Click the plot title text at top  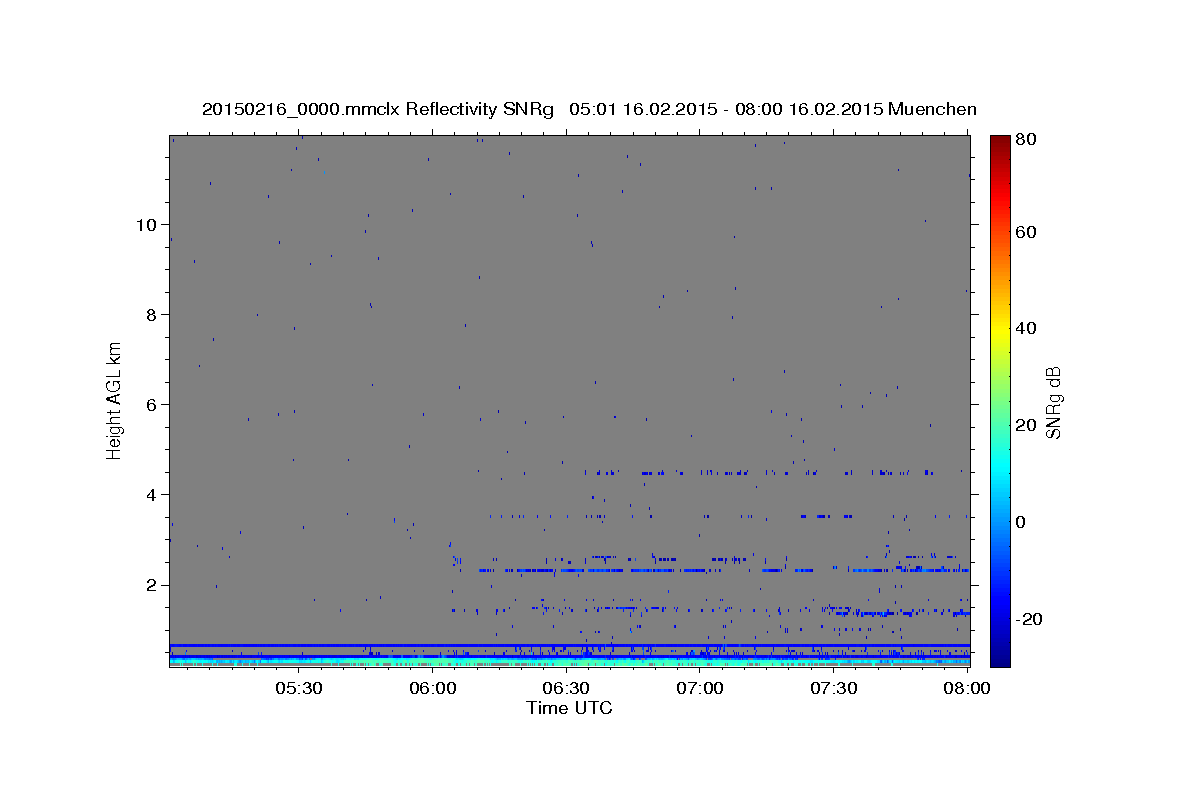click(589, 109)
